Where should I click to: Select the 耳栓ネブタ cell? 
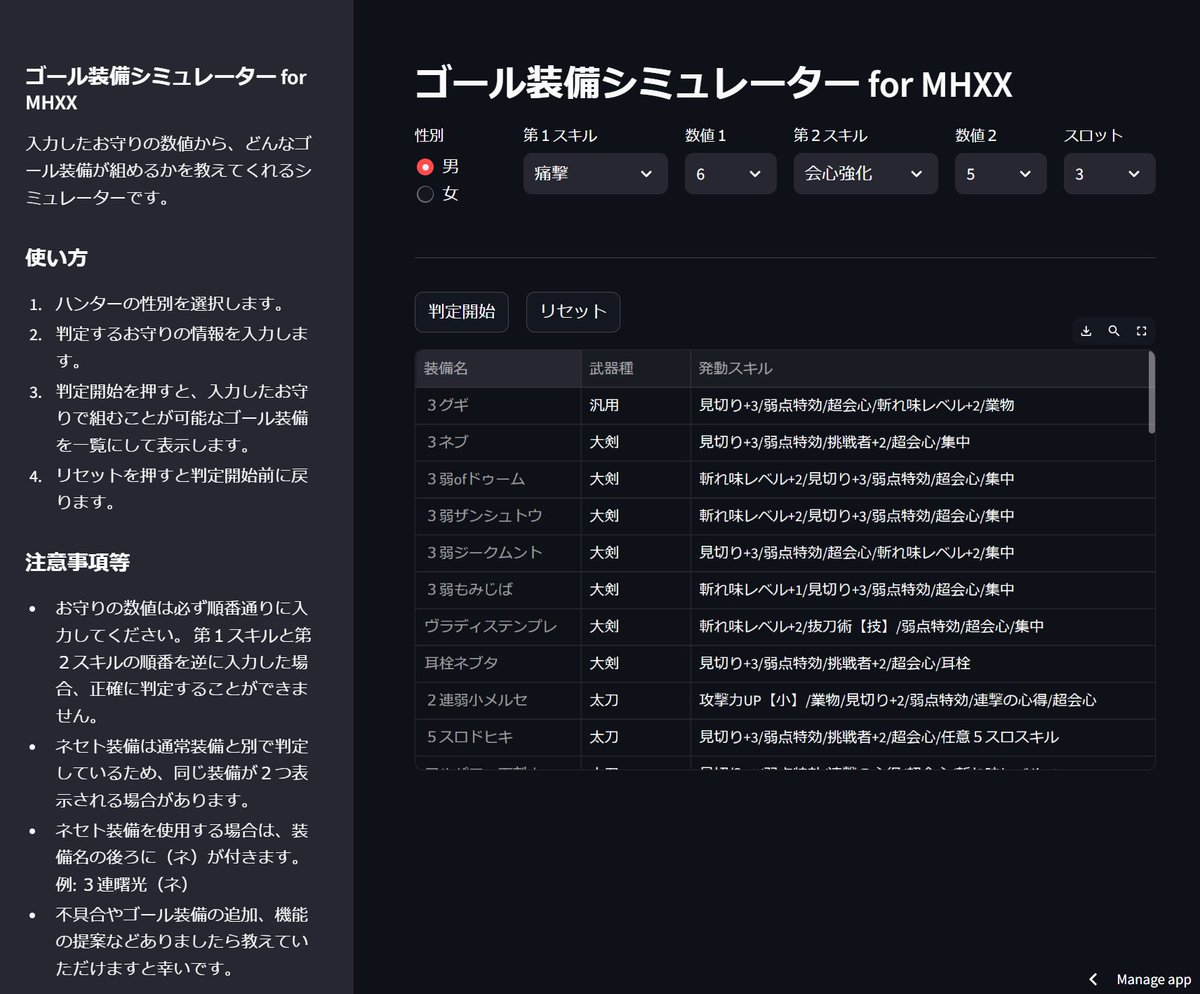coord(498,663)
